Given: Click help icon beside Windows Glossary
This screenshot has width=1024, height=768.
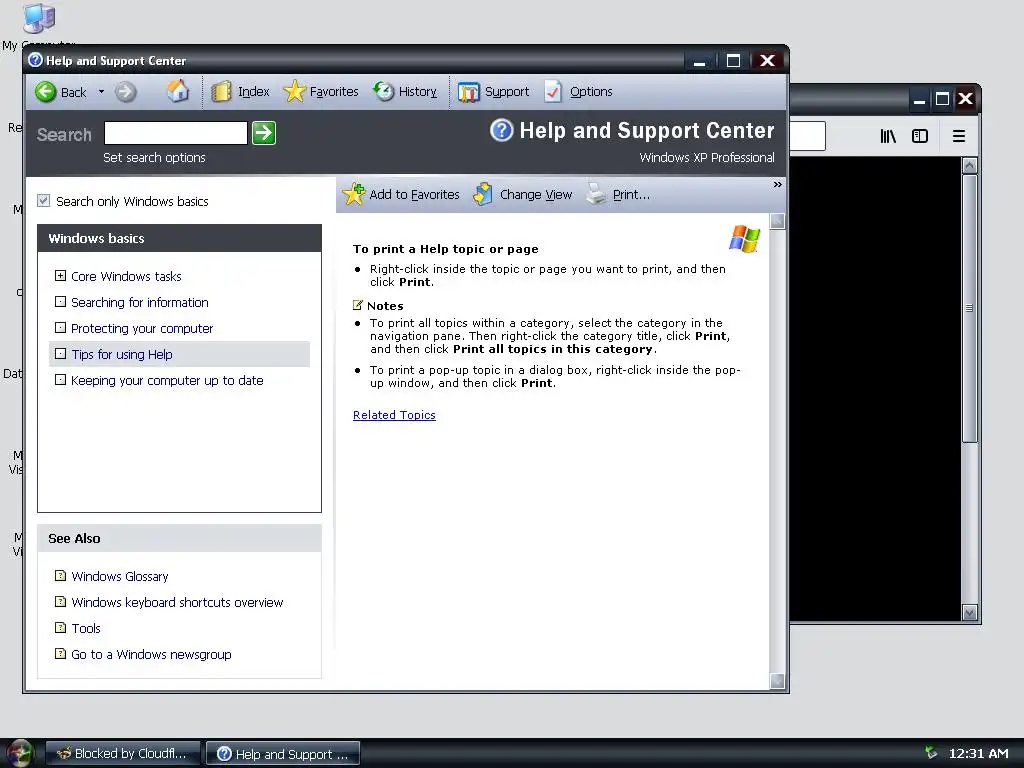Looking at the screenshot, I should click(x=60, y=576).
